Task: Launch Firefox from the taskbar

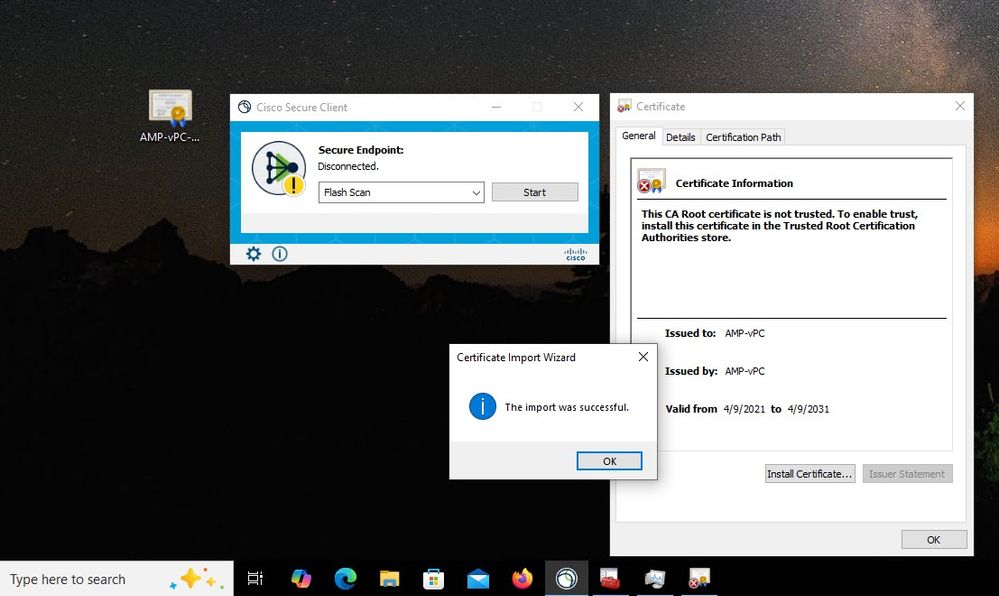Action: [x=522, y=578]
